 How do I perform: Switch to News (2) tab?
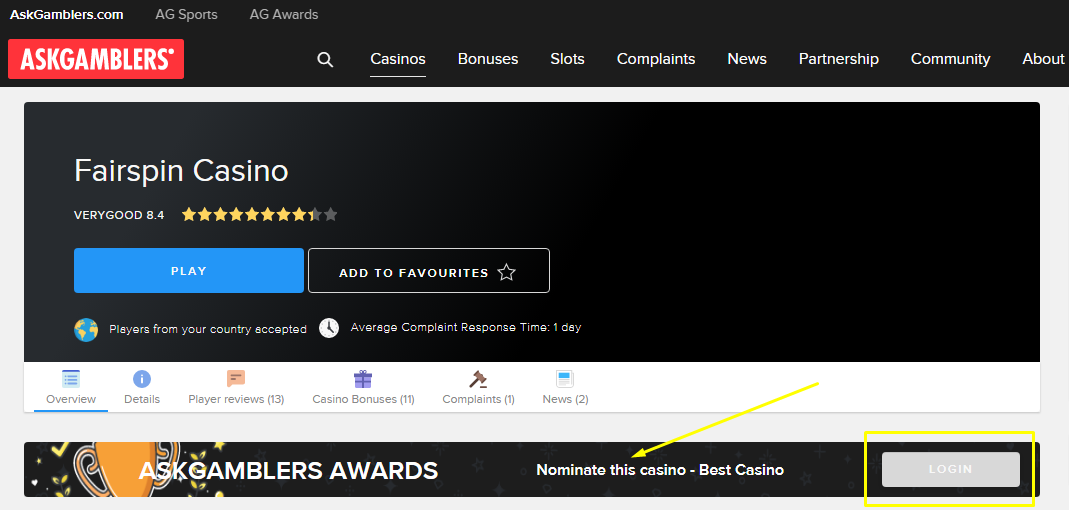pyautogui.click(x=565, y=387)
